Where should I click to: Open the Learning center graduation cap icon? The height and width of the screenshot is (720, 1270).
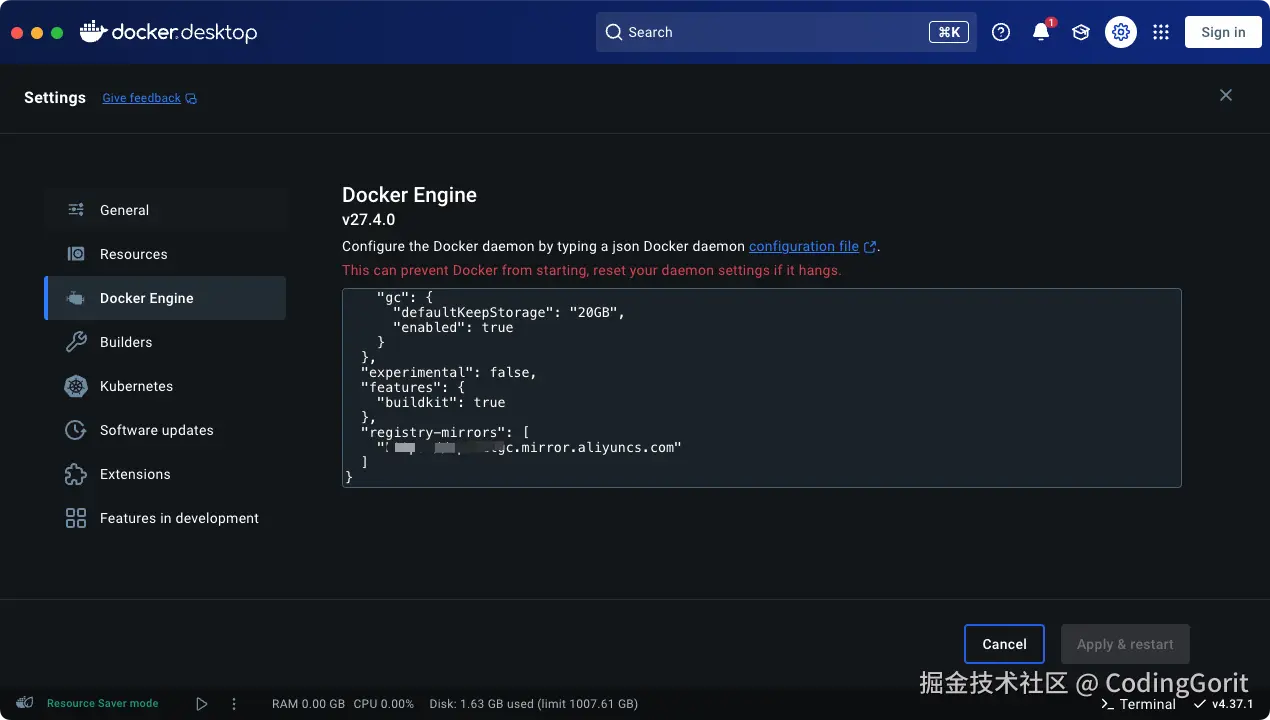1081,32
